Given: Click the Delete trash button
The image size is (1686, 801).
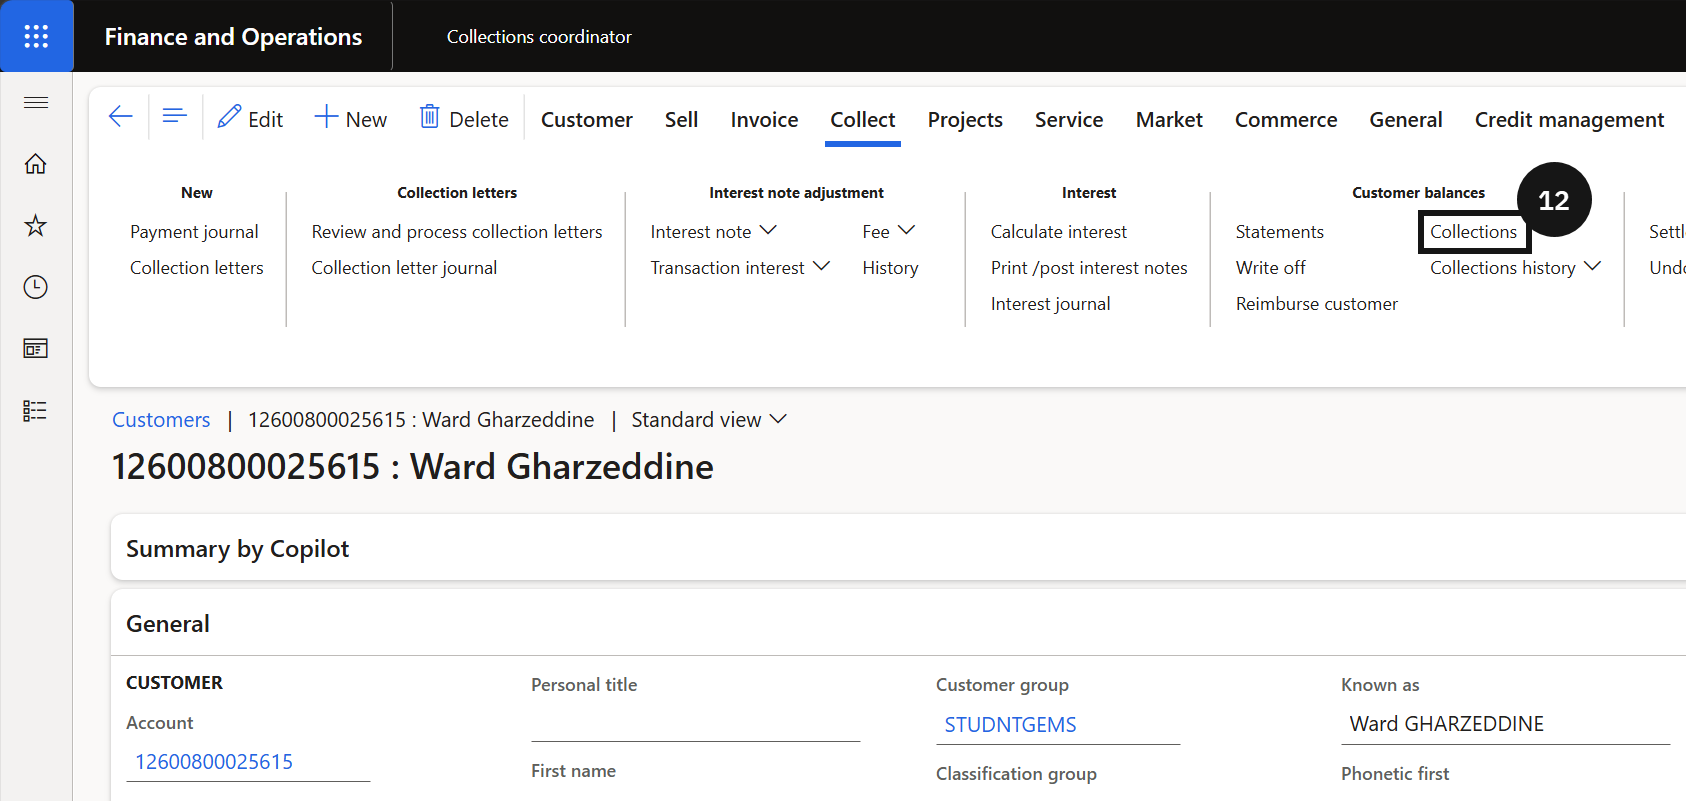Looking at the screenshot, I should (x=464, y=119).
